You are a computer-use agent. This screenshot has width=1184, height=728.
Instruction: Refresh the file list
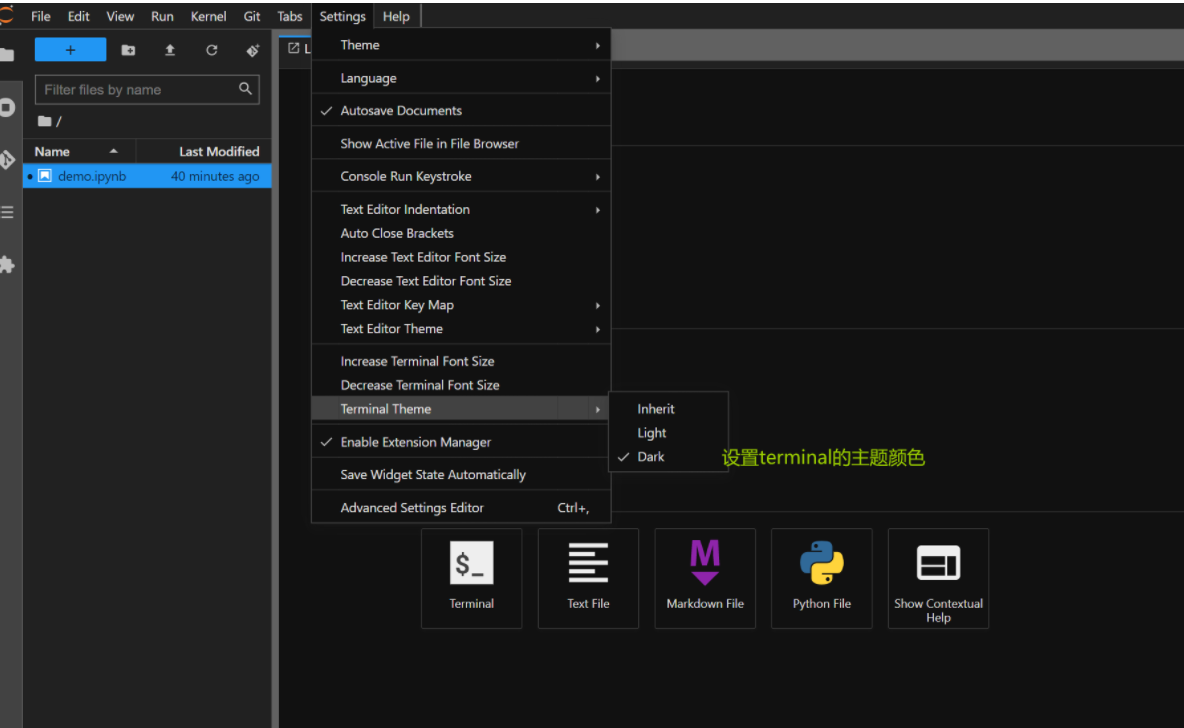coord(211,50)
